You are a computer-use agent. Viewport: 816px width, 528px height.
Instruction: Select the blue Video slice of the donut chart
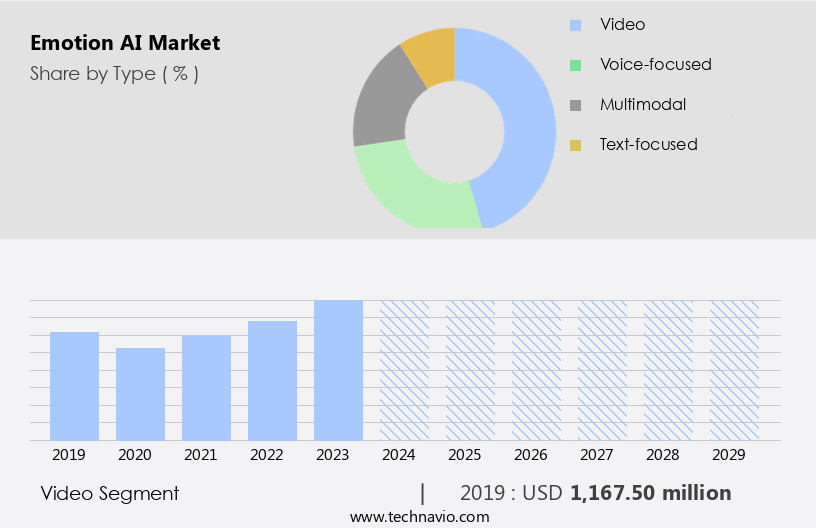pos(525,120)
